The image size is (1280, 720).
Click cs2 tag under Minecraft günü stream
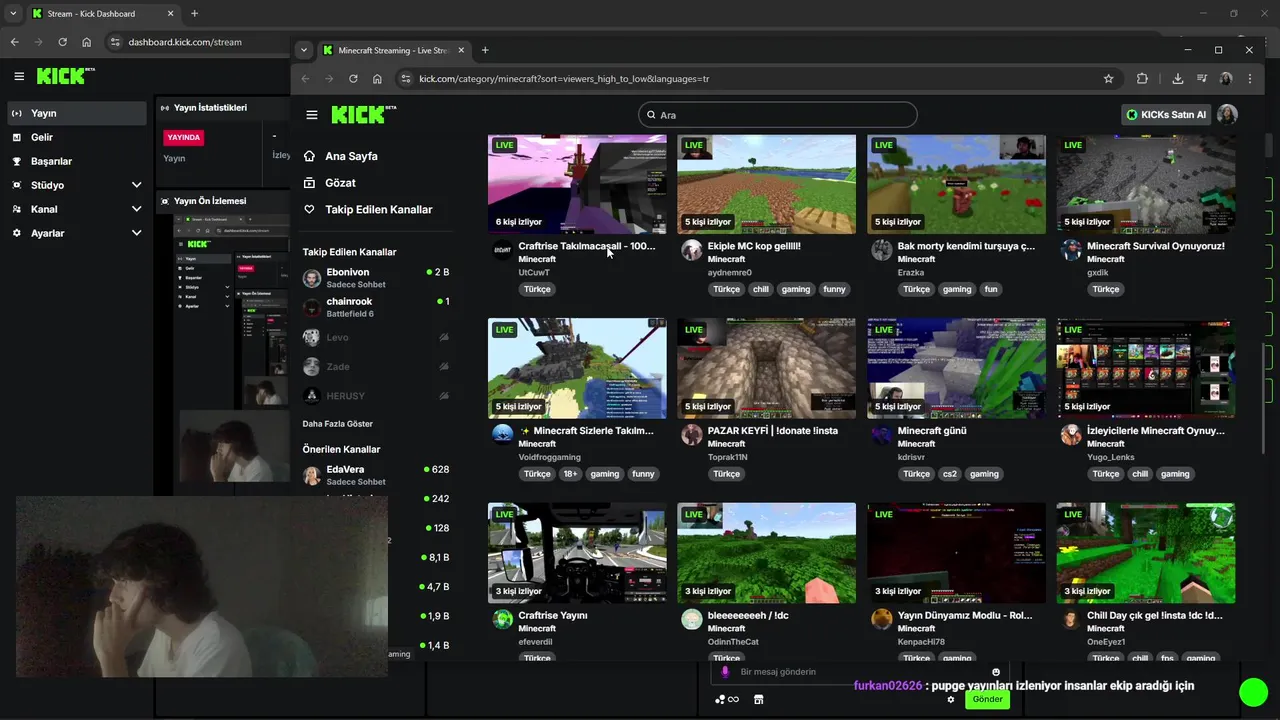(x=950, y=474)
